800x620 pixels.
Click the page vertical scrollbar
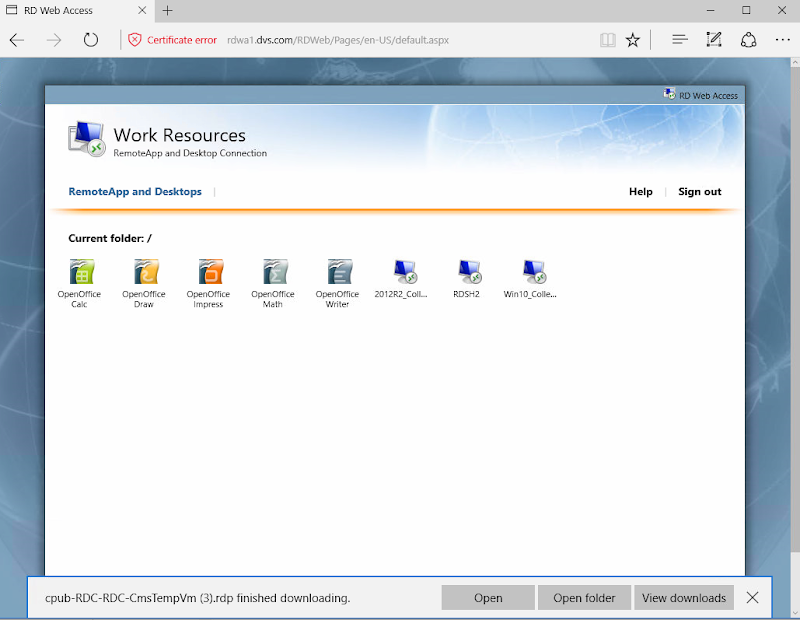795,311
